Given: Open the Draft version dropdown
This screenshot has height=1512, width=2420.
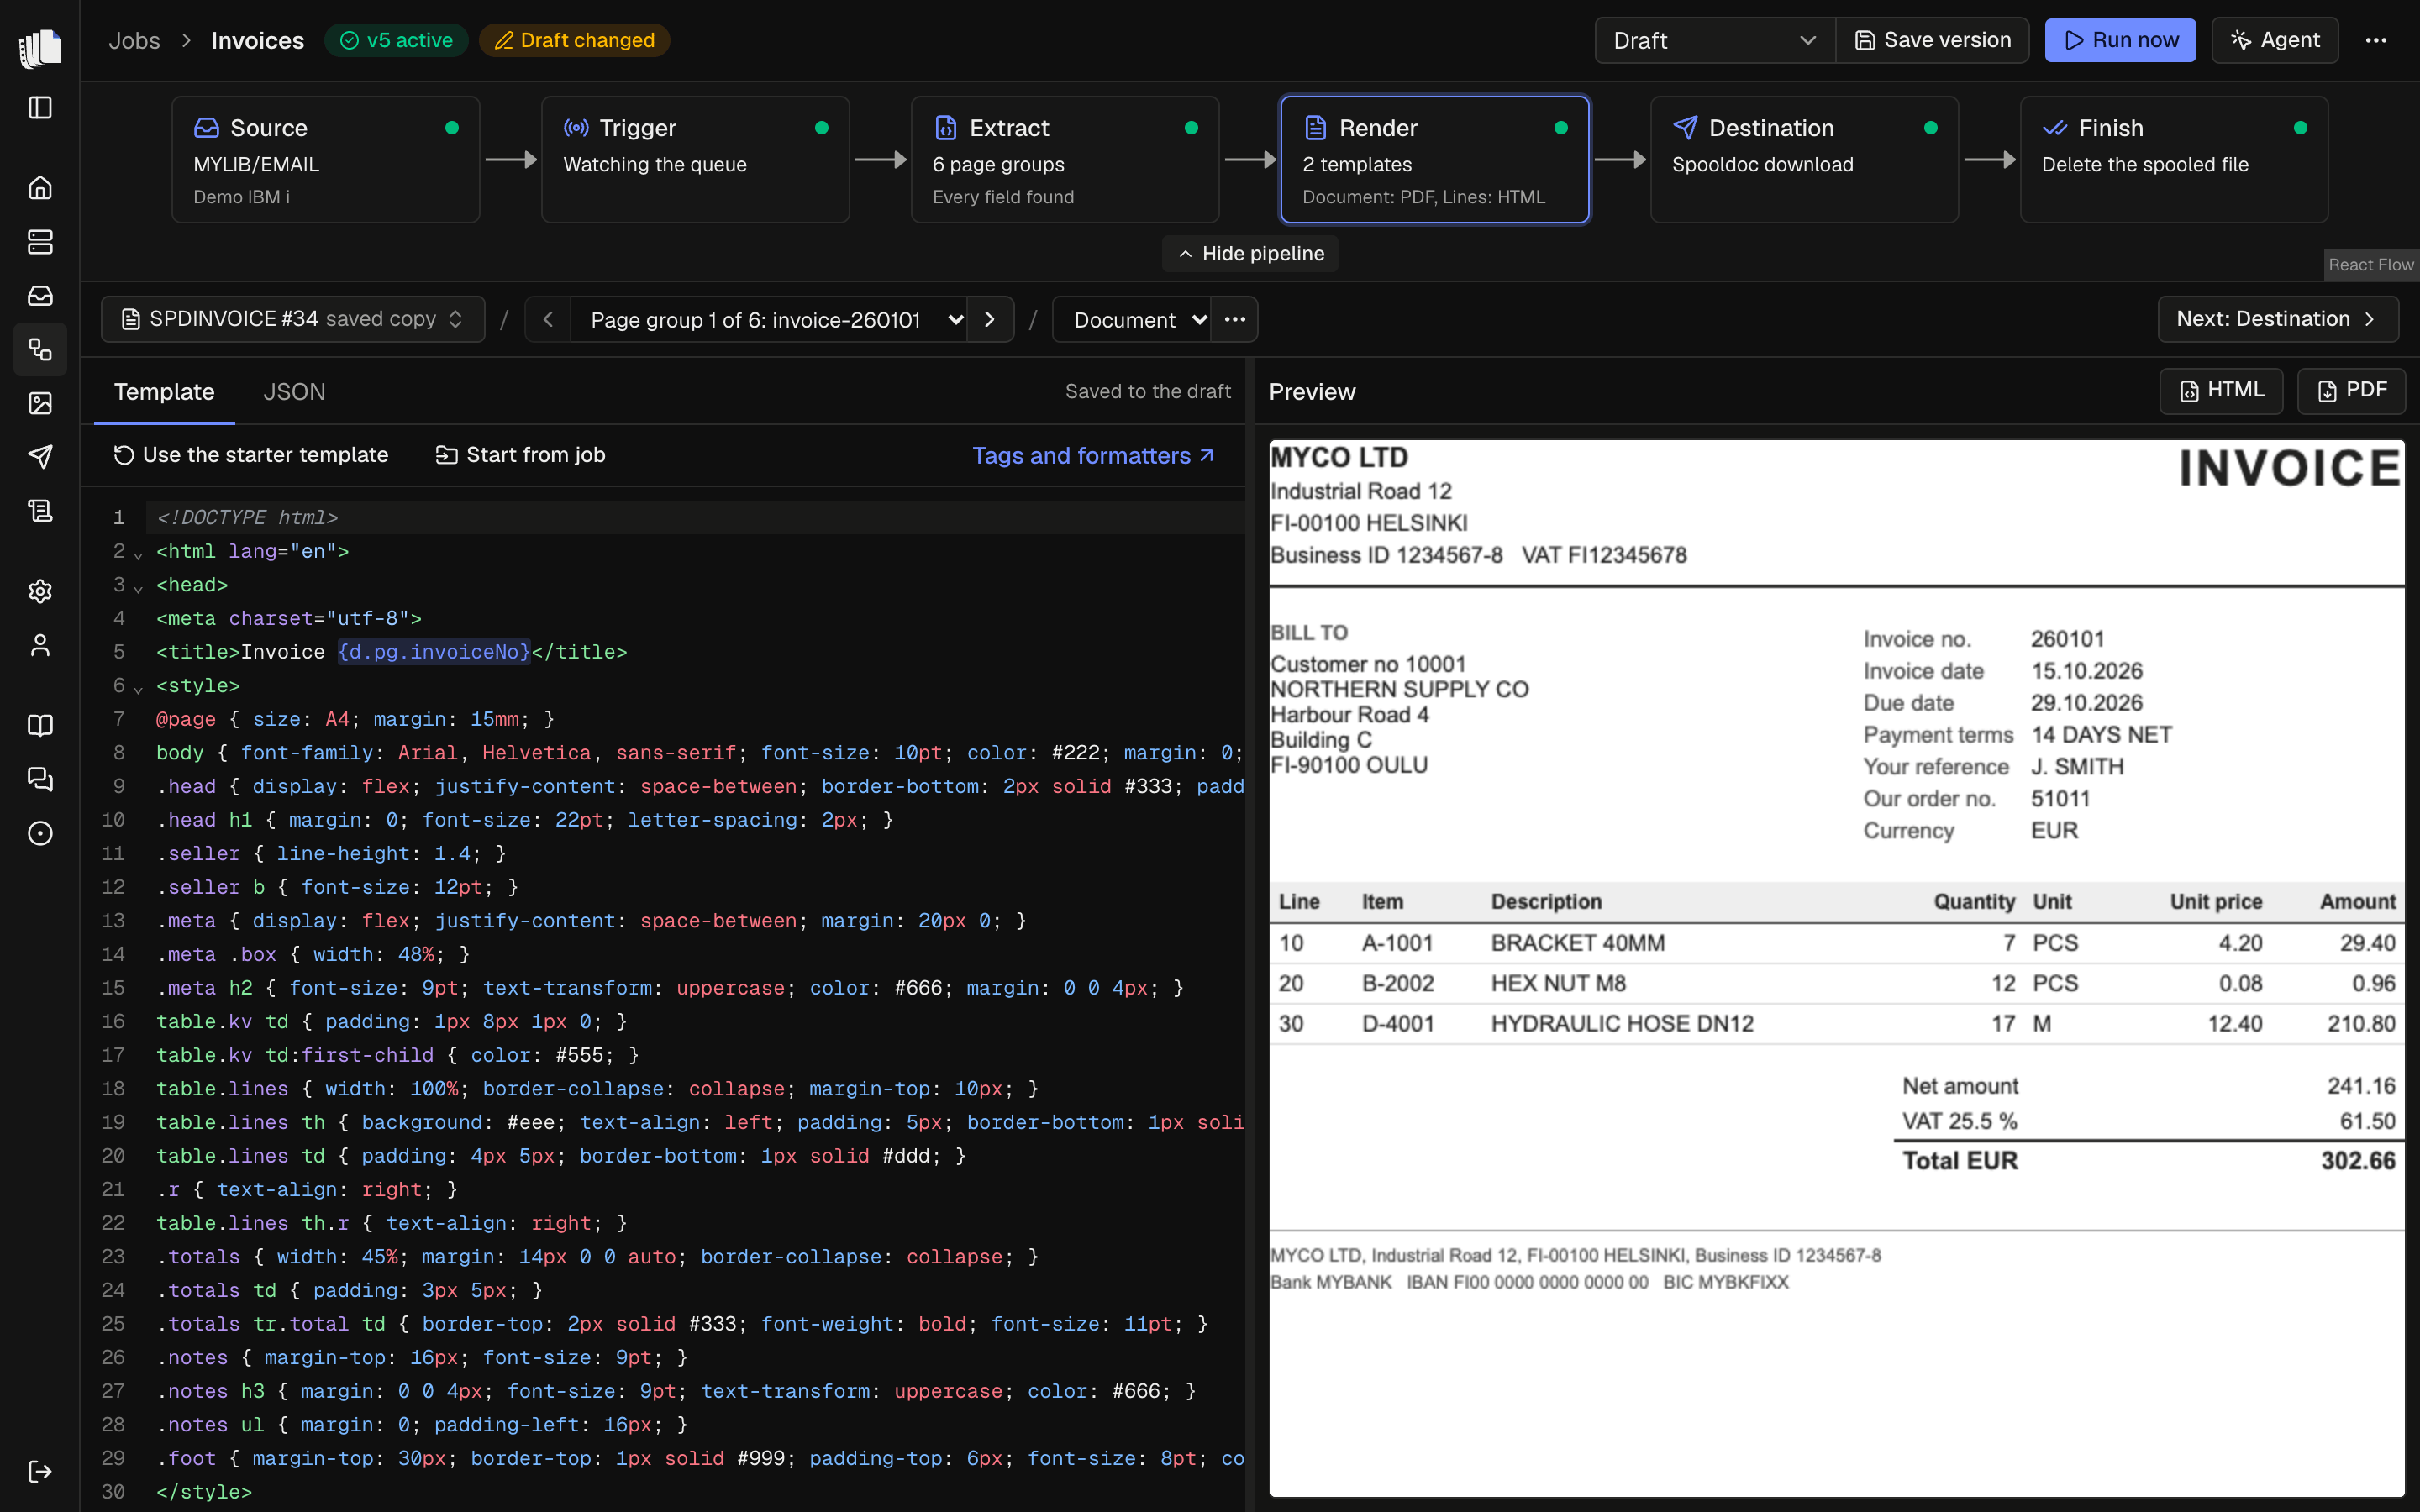Looking at the screenshot, I should click(x=1714, y=40).
